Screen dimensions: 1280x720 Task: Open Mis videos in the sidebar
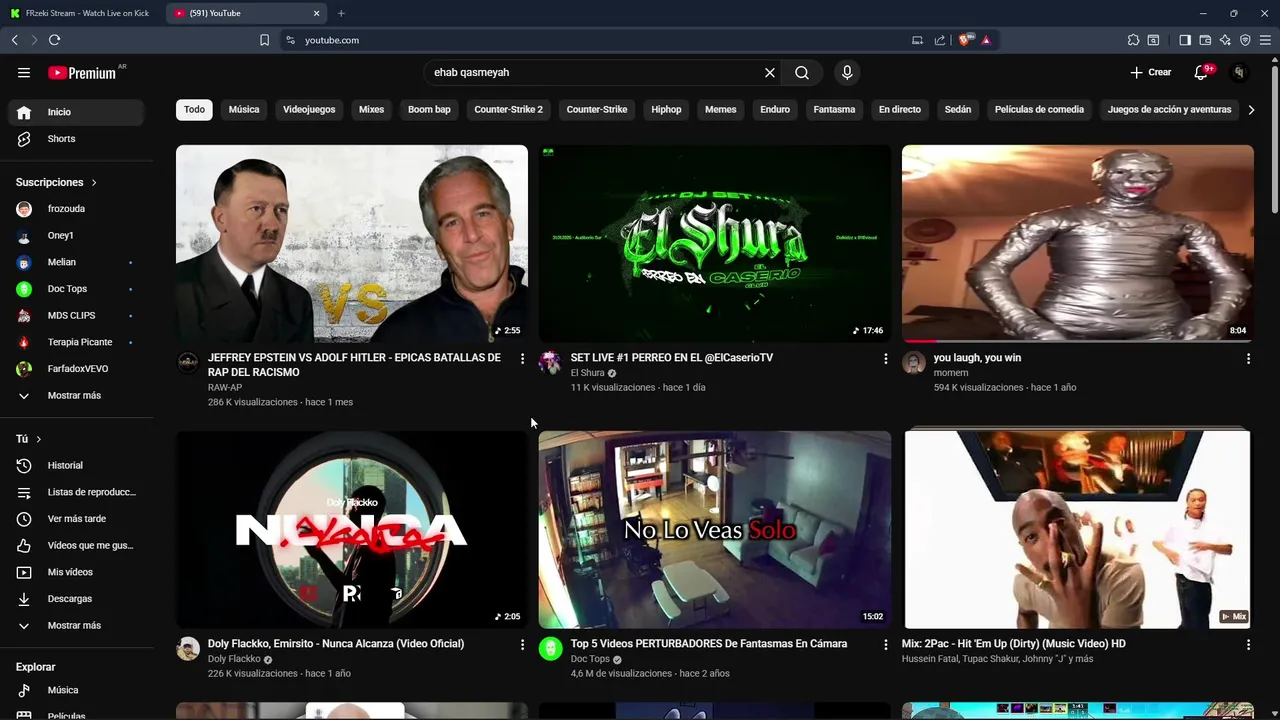click(x=77, y=572)
